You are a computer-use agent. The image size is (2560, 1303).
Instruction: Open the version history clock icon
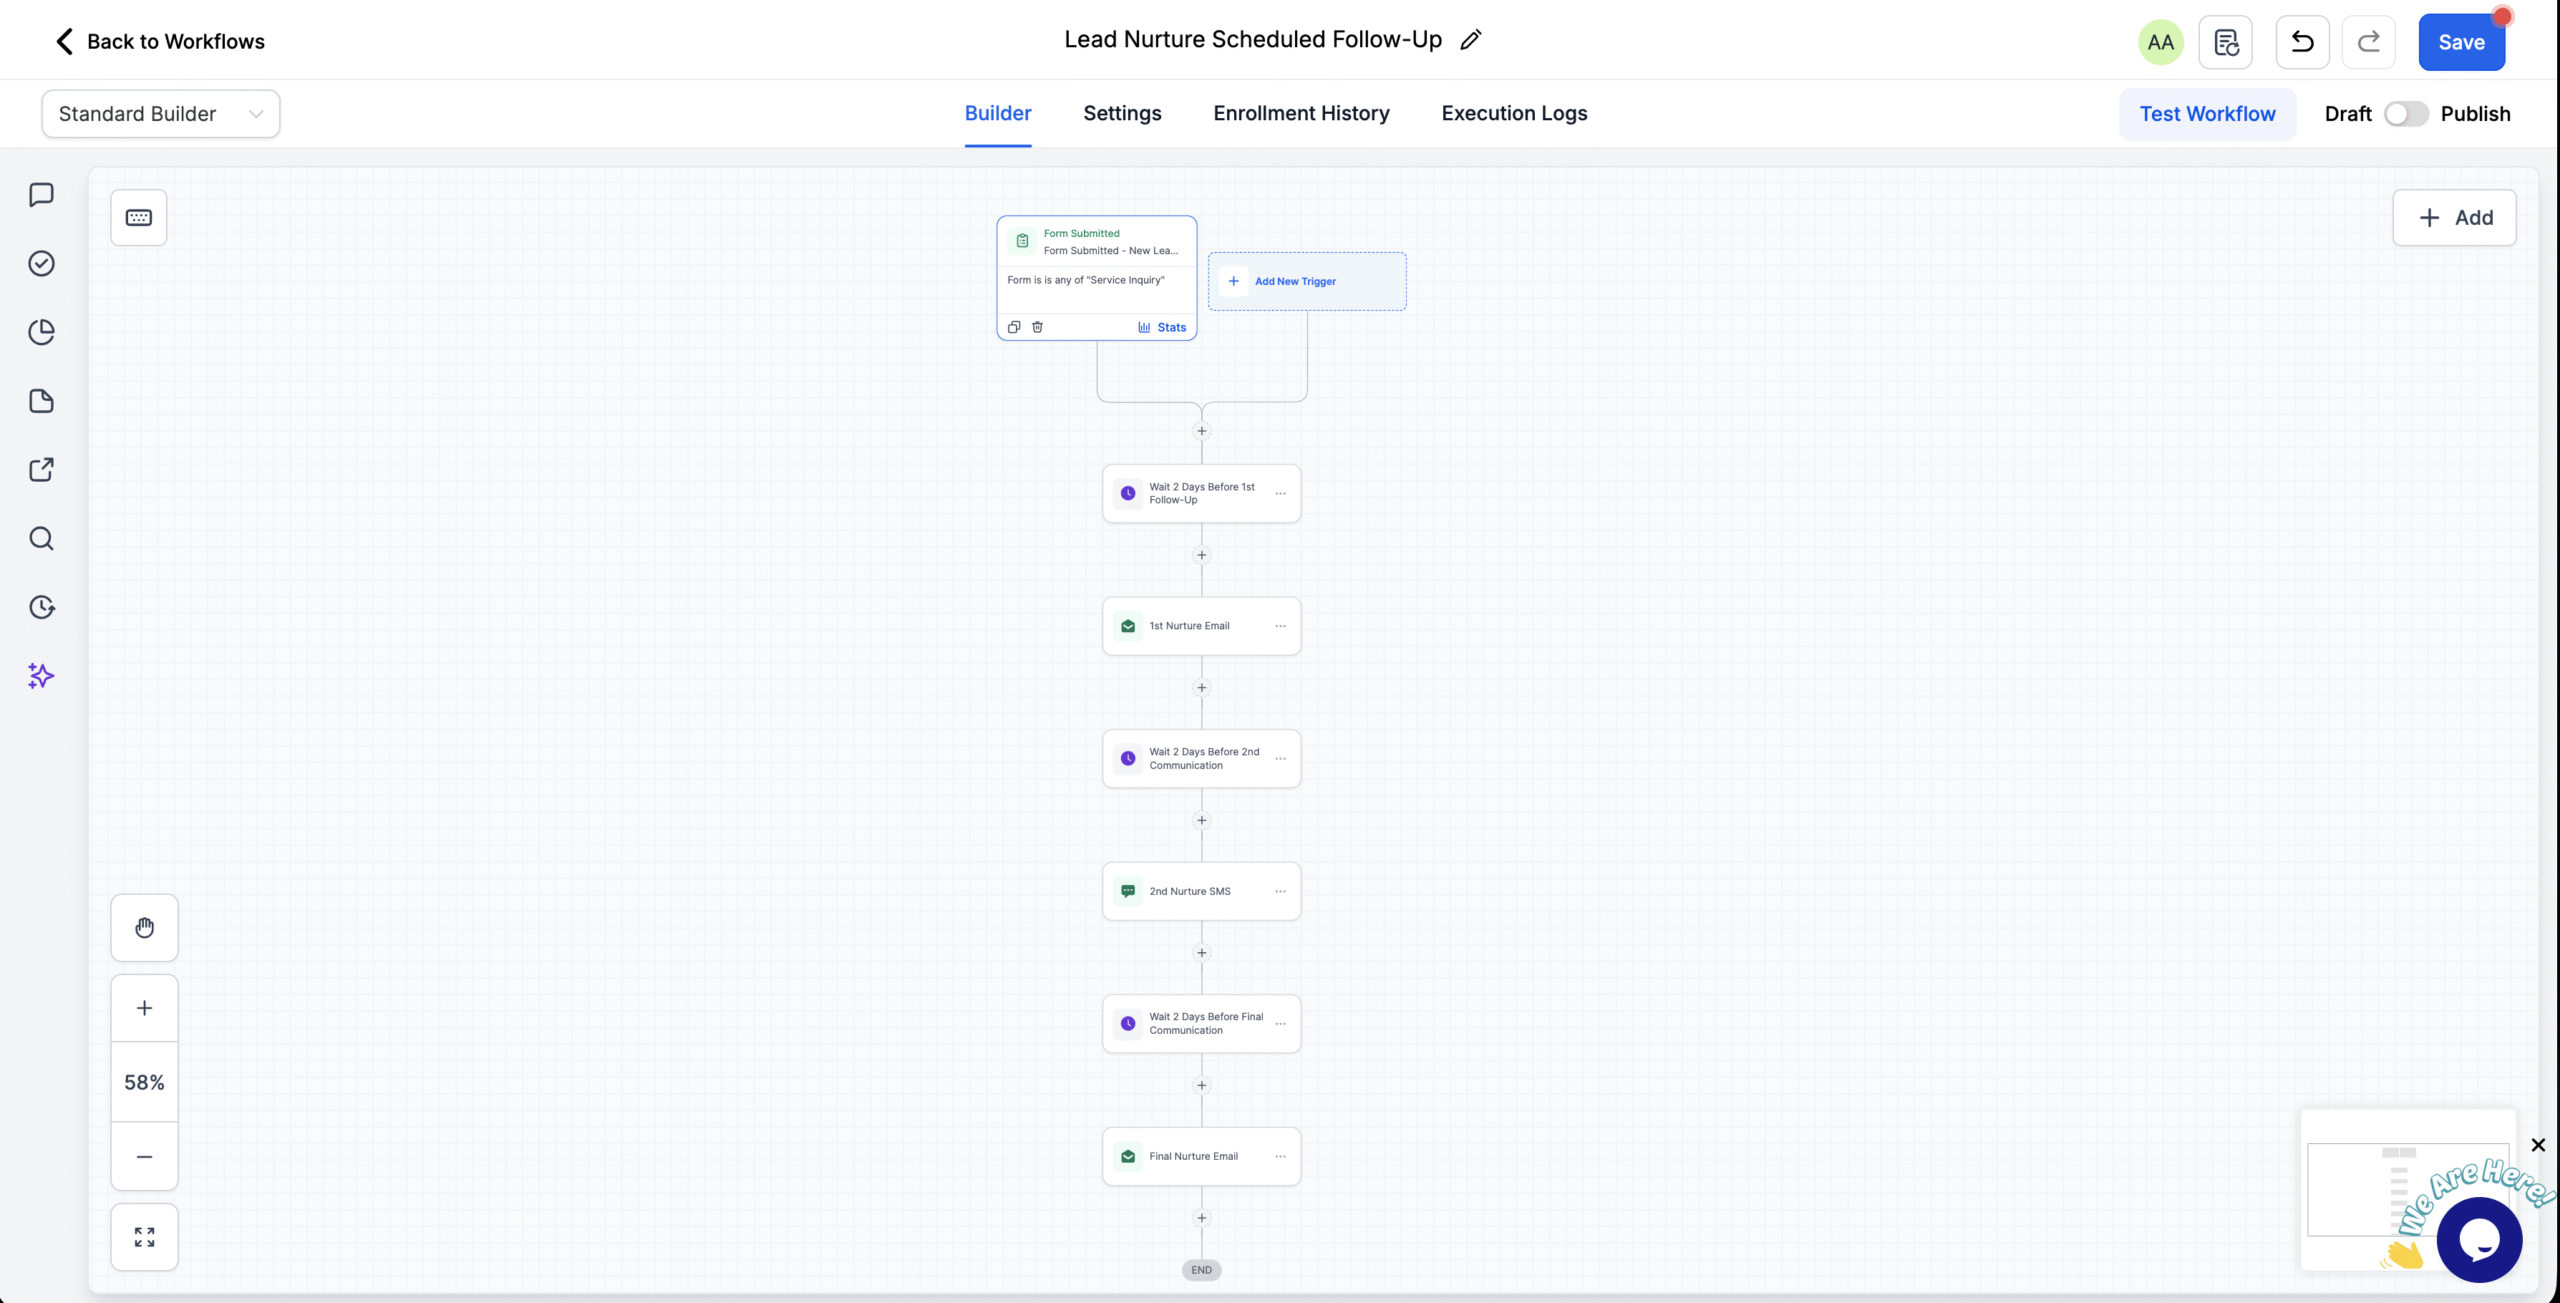pyautogui.click(x=41, y=607)
